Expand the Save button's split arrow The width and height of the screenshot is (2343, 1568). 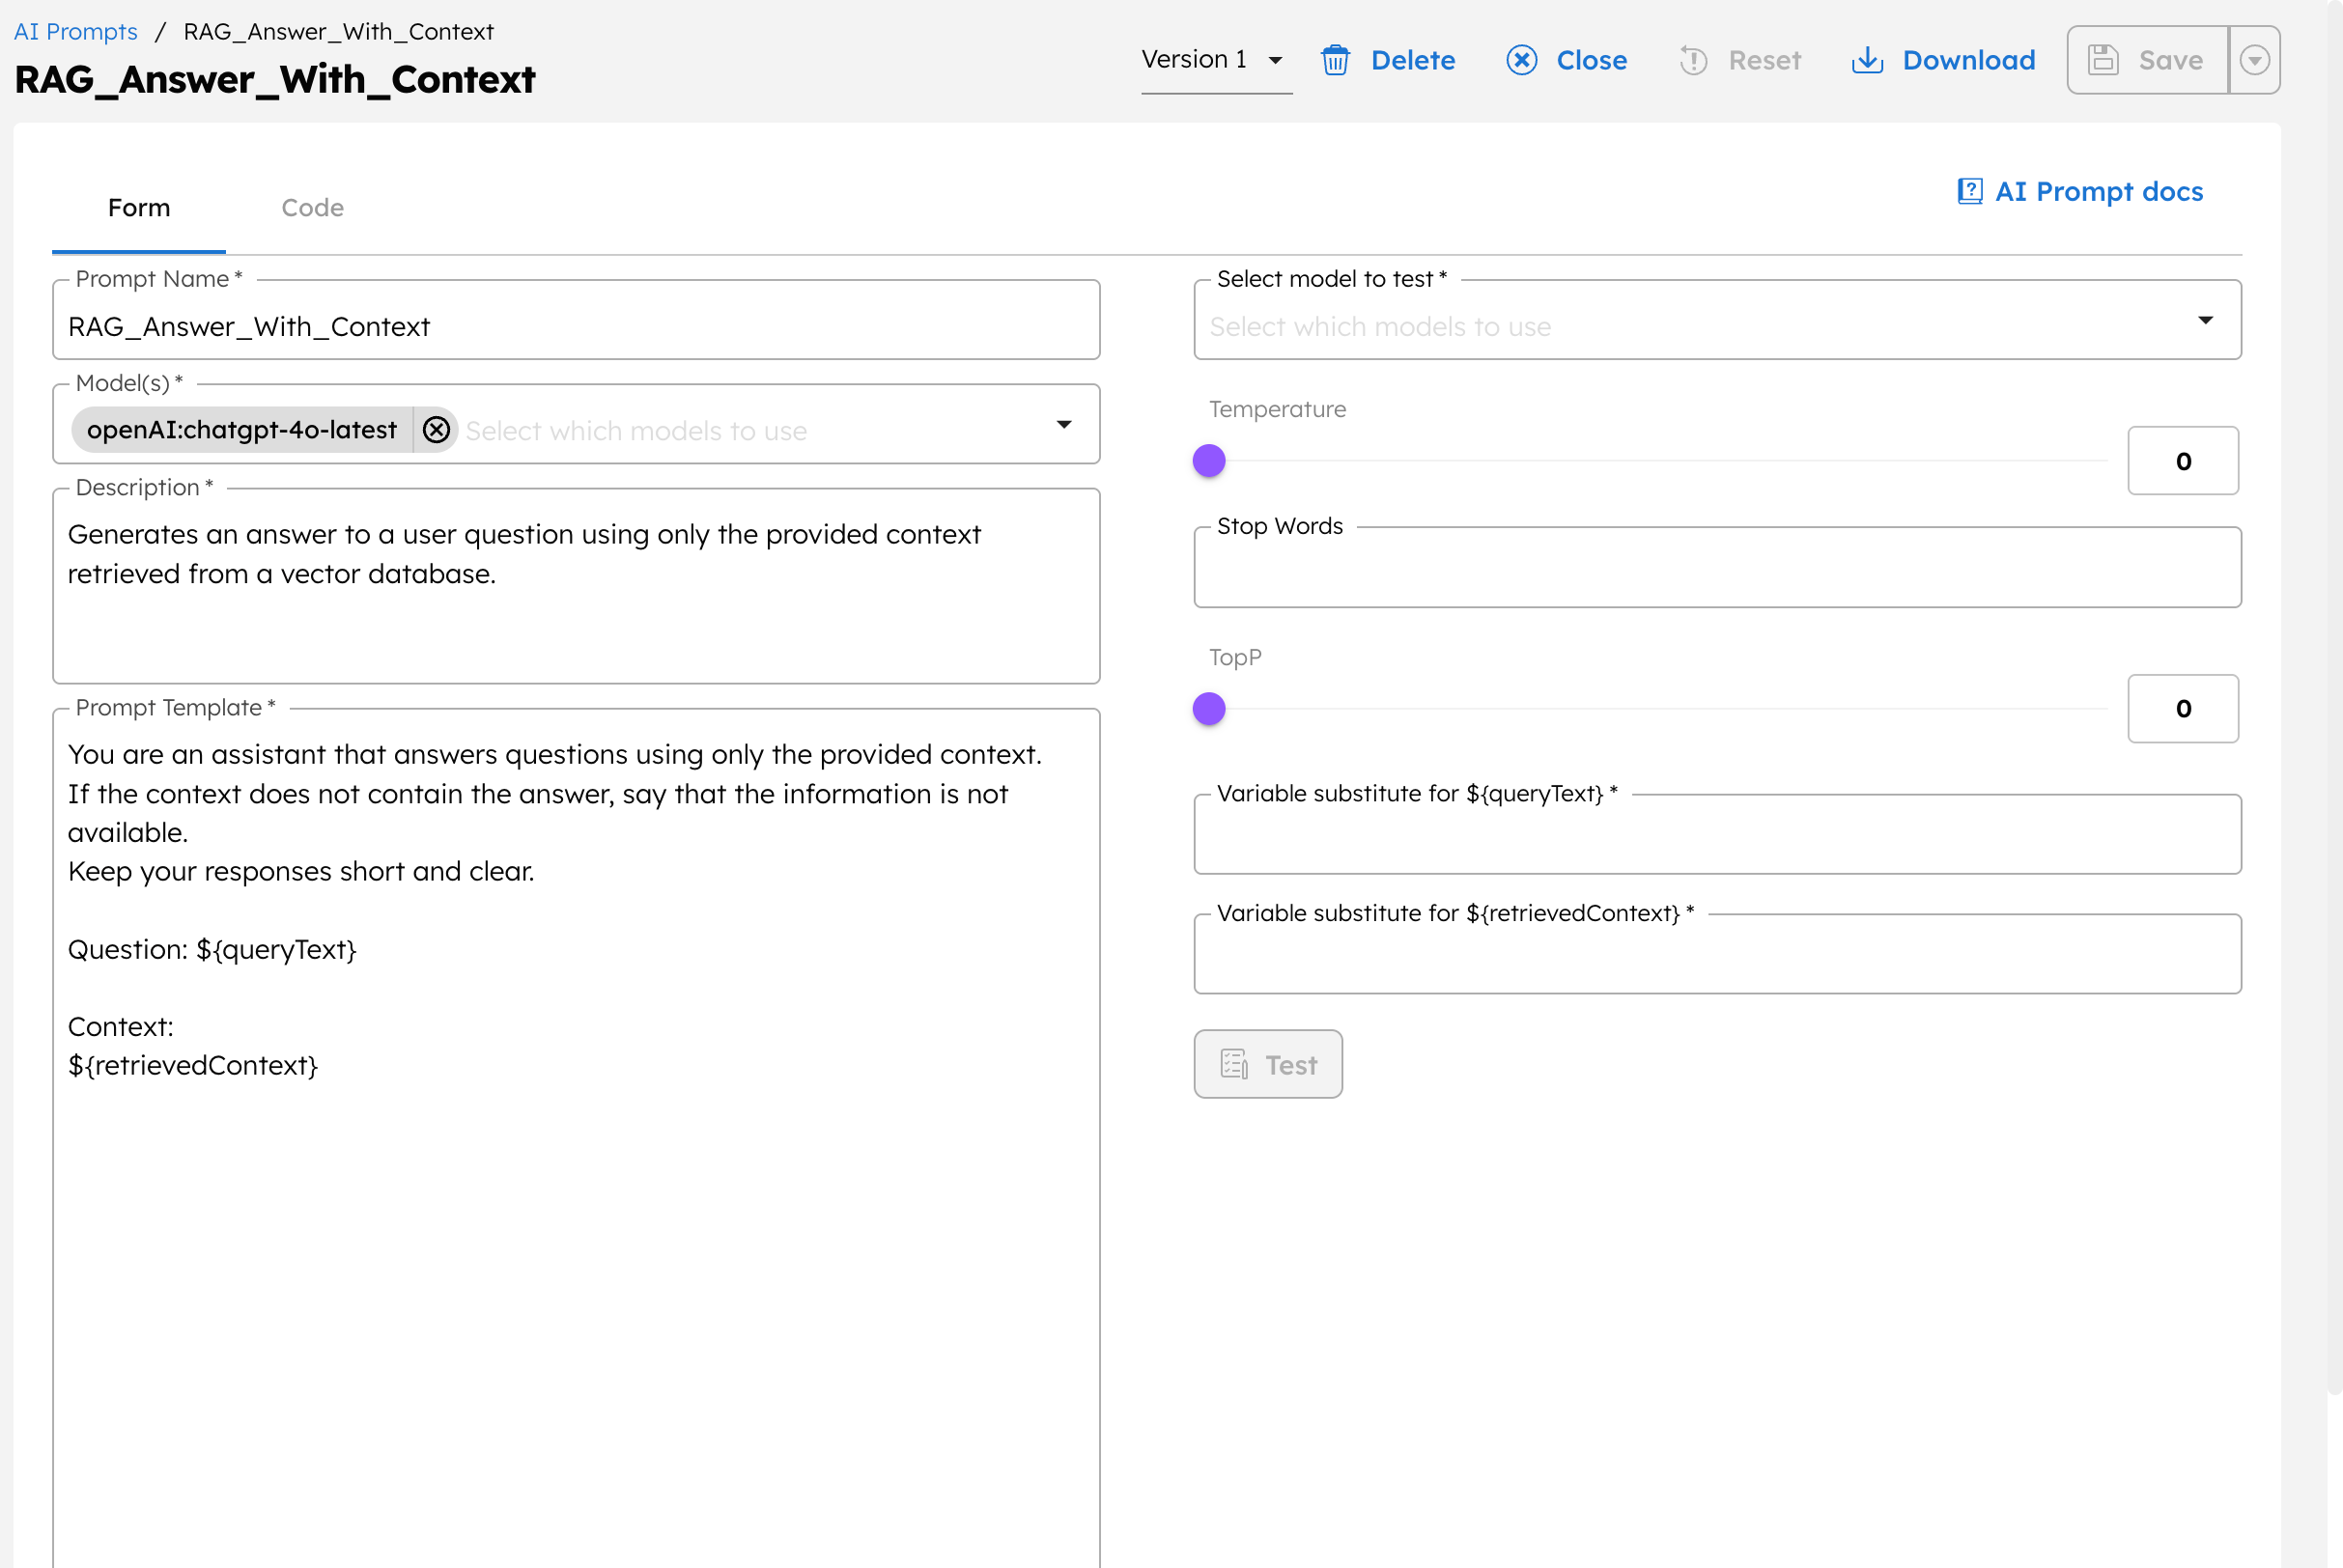2255,60
